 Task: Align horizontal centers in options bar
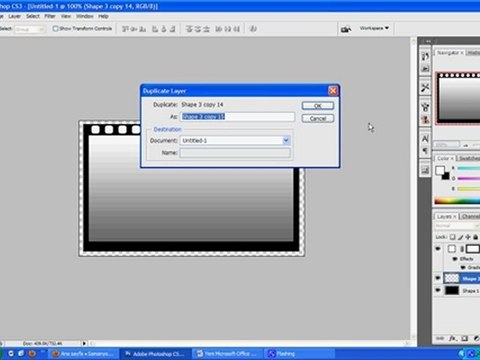(164, 29)
